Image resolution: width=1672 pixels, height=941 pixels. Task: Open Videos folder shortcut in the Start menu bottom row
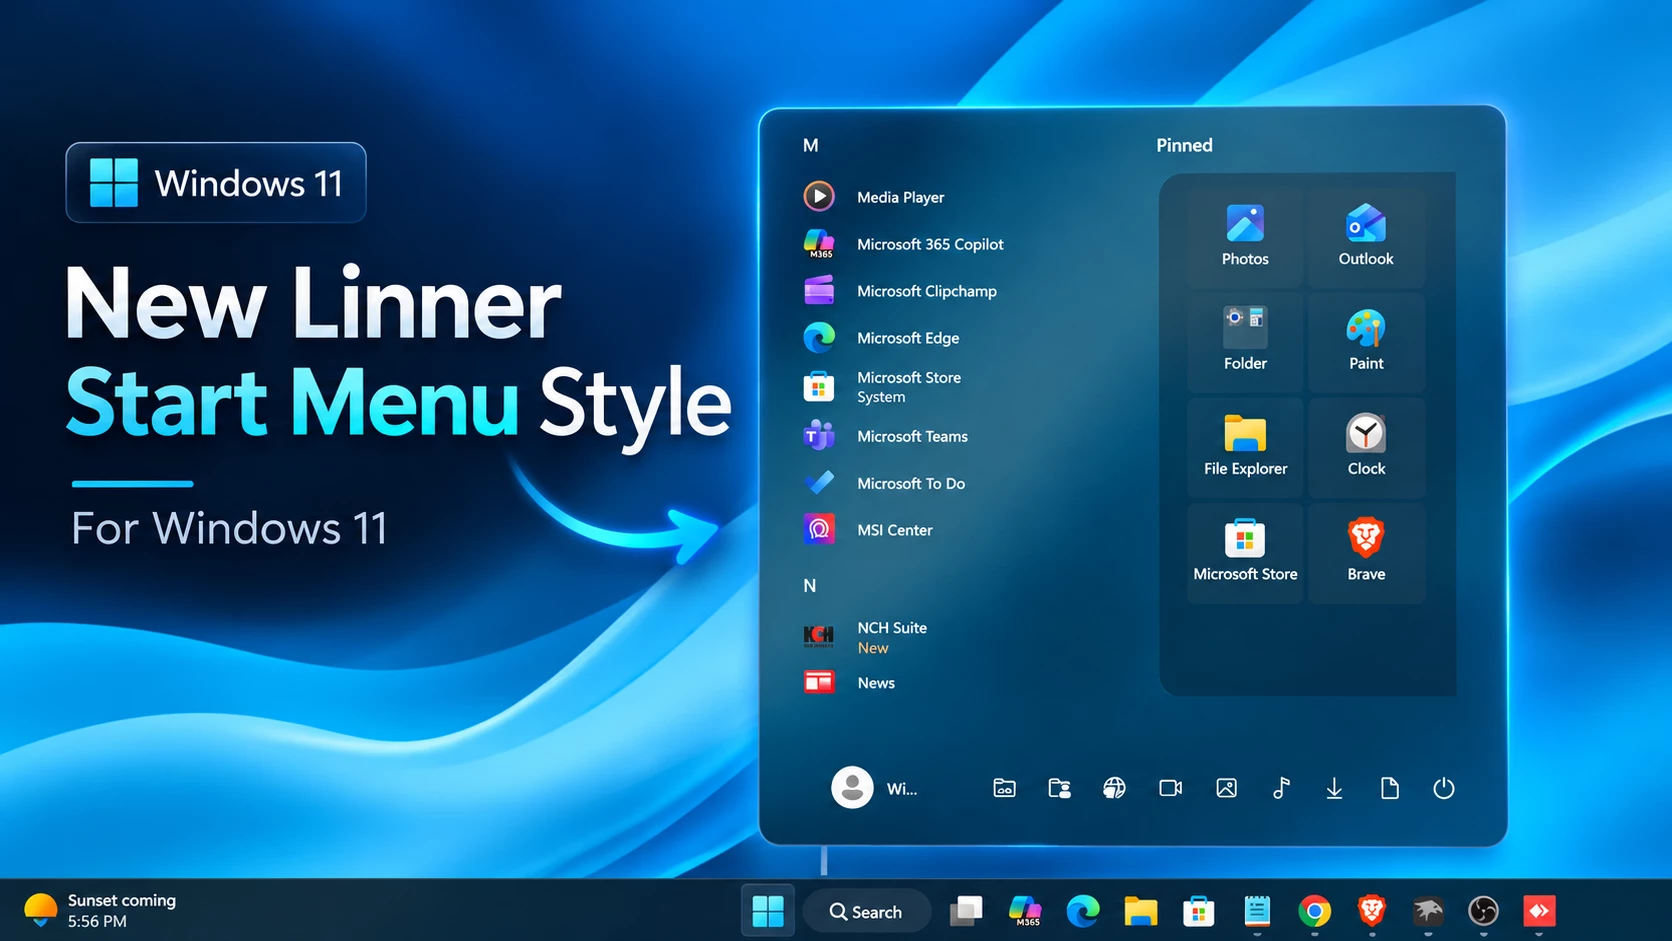click(1170, 788)
